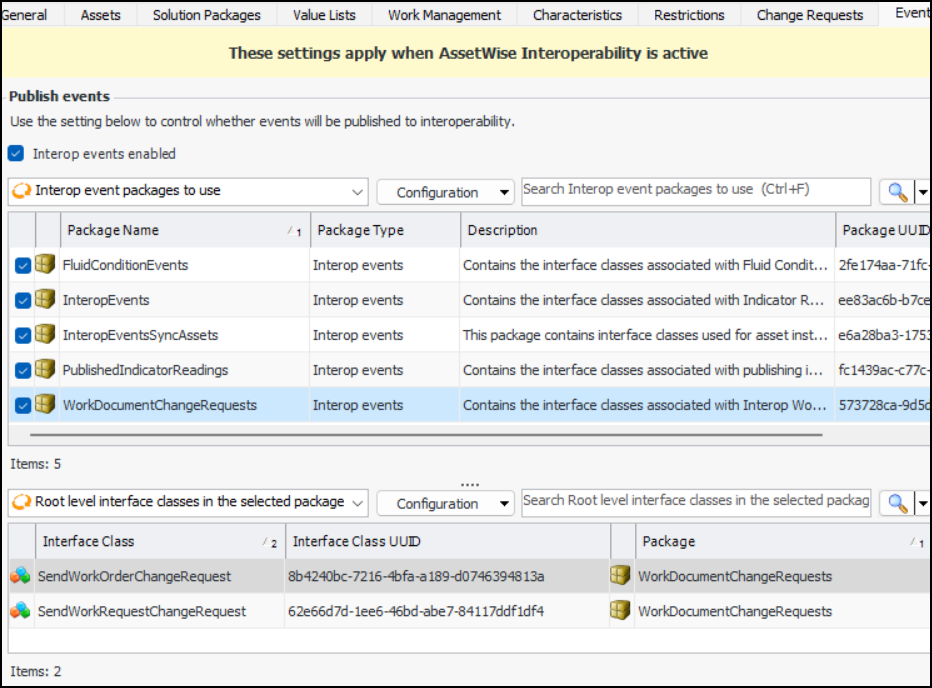Click the FluidConditionEvents package icon
Viewport: 932px width, 688px height.
[46, 265]
